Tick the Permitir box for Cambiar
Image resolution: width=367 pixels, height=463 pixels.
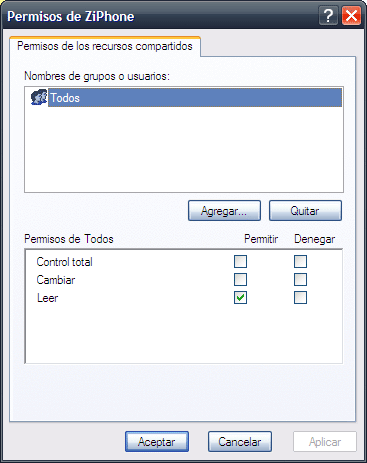point(240,280)
